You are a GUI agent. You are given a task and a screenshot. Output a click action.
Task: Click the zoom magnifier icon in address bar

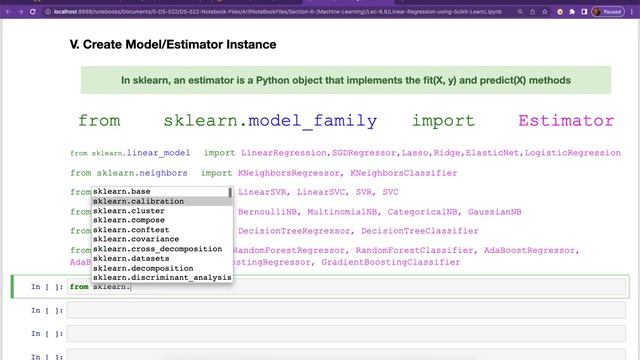pyautogui.click(x=520, y=12)
